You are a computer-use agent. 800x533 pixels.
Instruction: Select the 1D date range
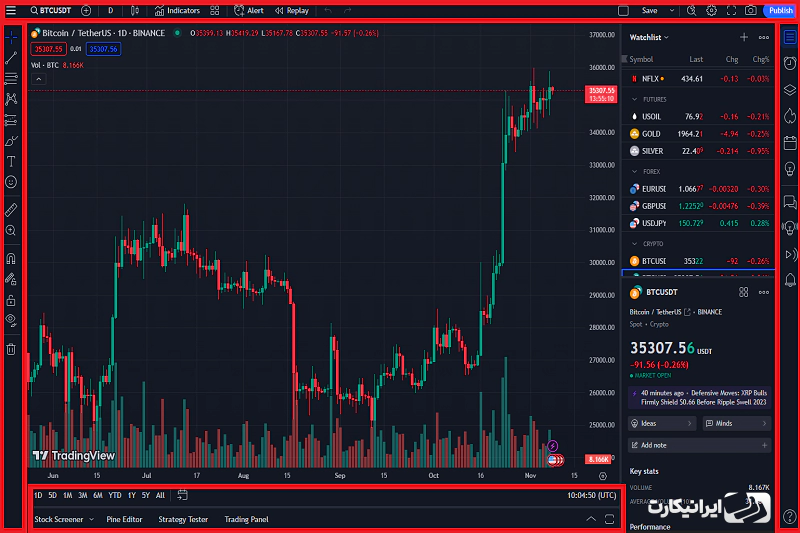(38, 495)
